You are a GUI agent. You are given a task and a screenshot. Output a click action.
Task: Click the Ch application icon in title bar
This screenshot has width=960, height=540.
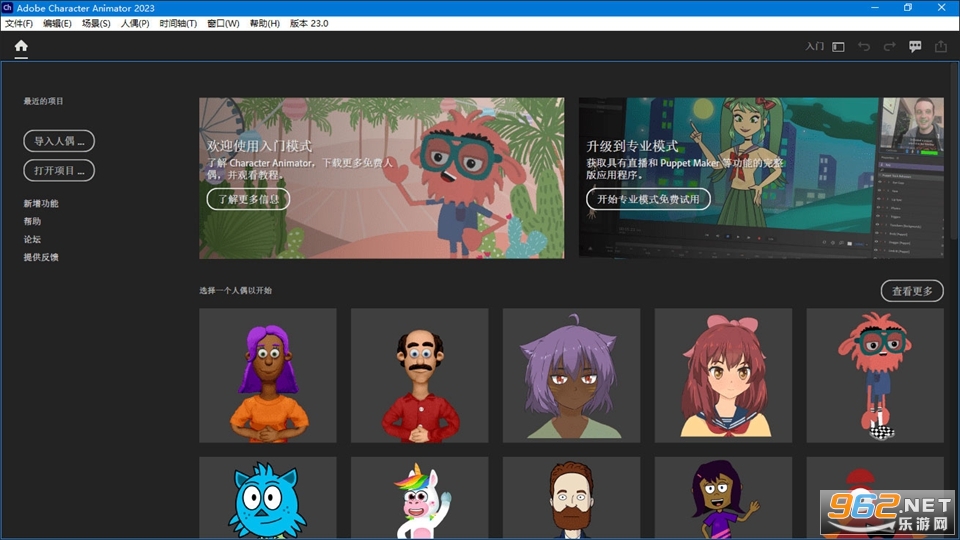(x=7, y=7)
